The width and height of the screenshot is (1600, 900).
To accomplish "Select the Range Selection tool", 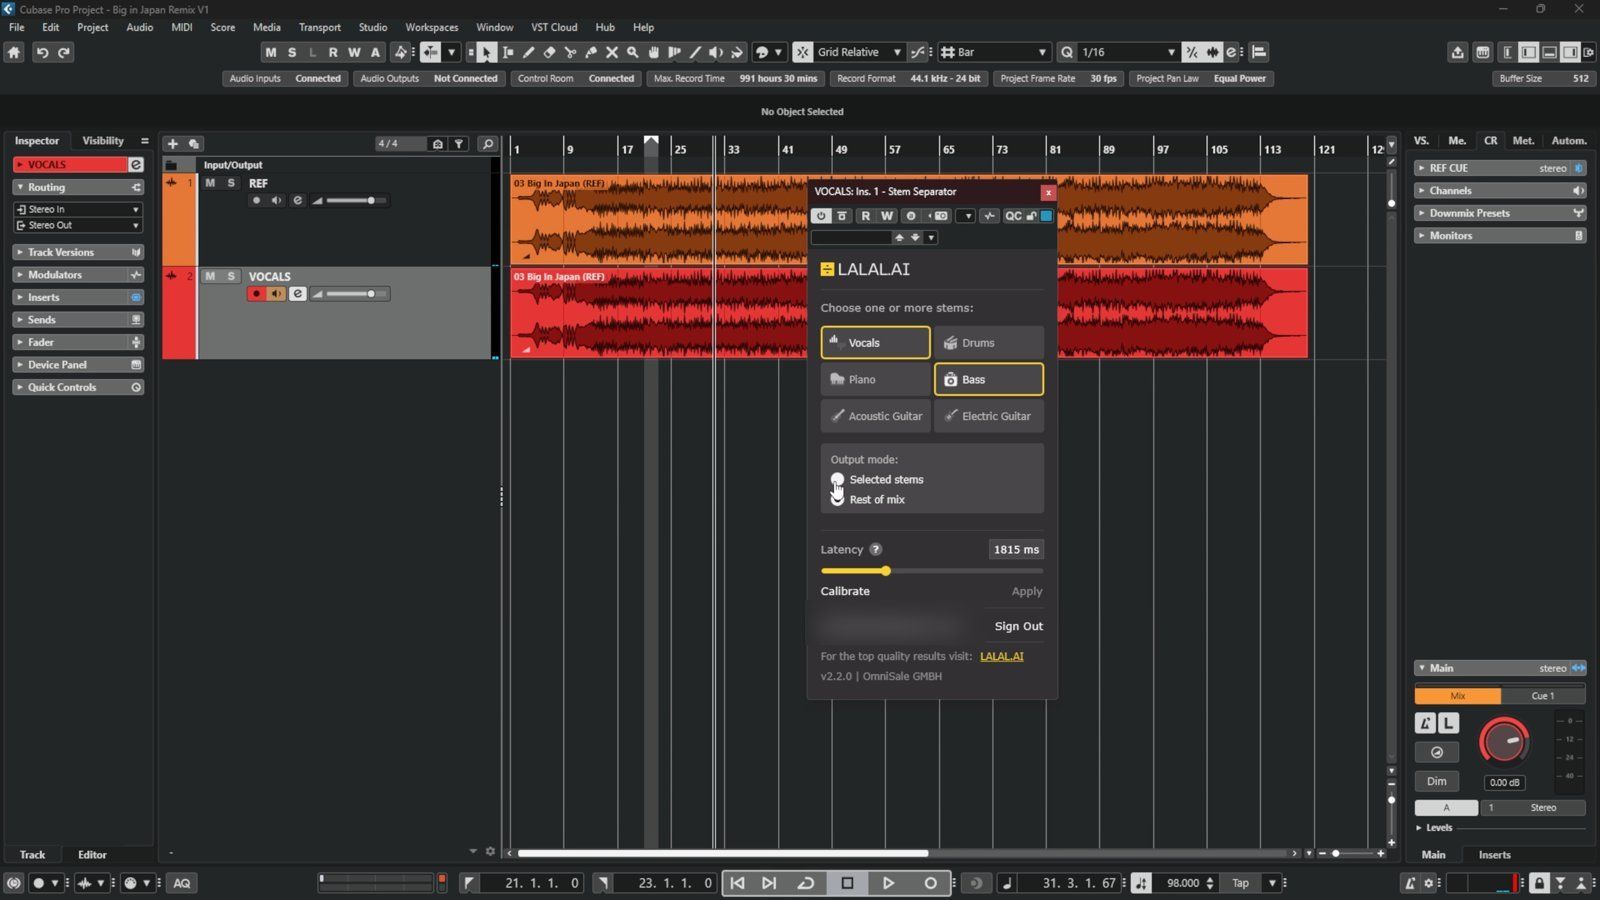I will [507, 52].
